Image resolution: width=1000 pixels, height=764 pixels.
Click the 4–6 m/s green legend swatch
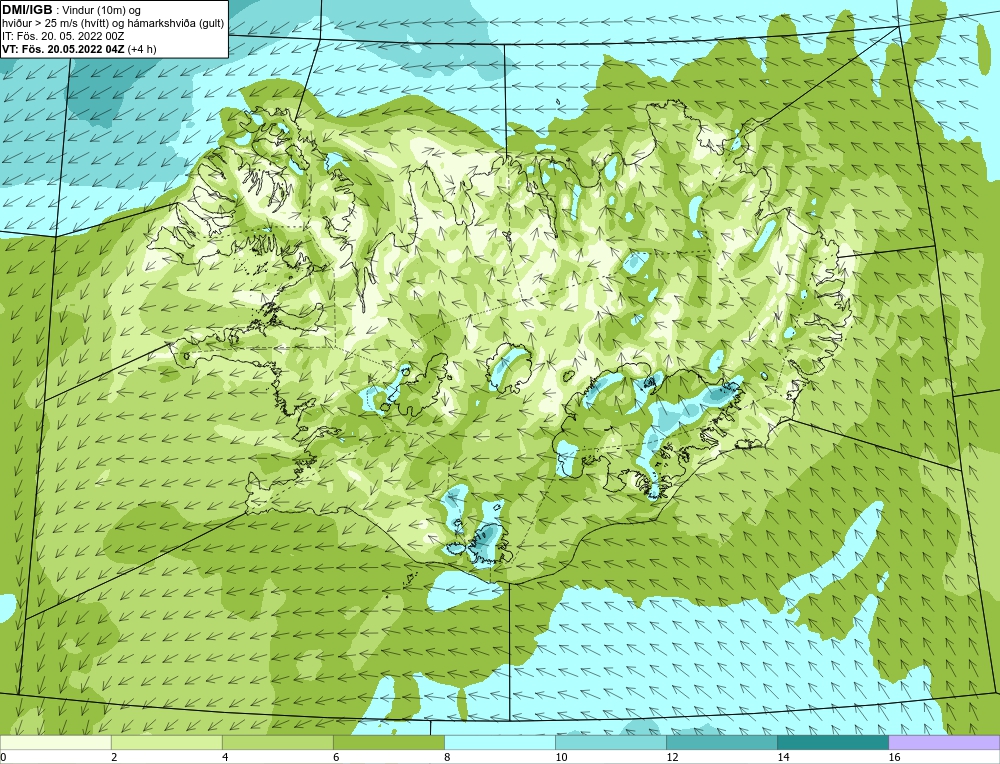[278, 742]
